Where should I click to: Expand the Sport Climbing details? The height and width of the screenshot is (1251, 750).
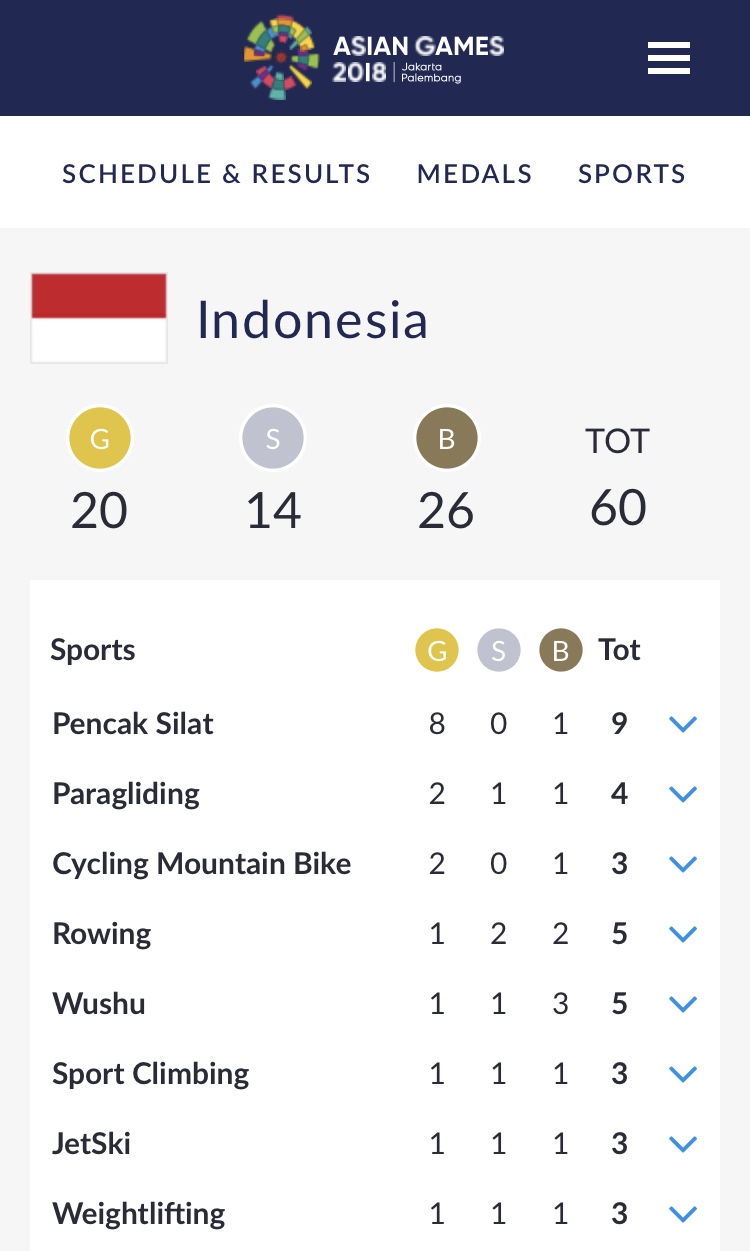click(682, 1074)
